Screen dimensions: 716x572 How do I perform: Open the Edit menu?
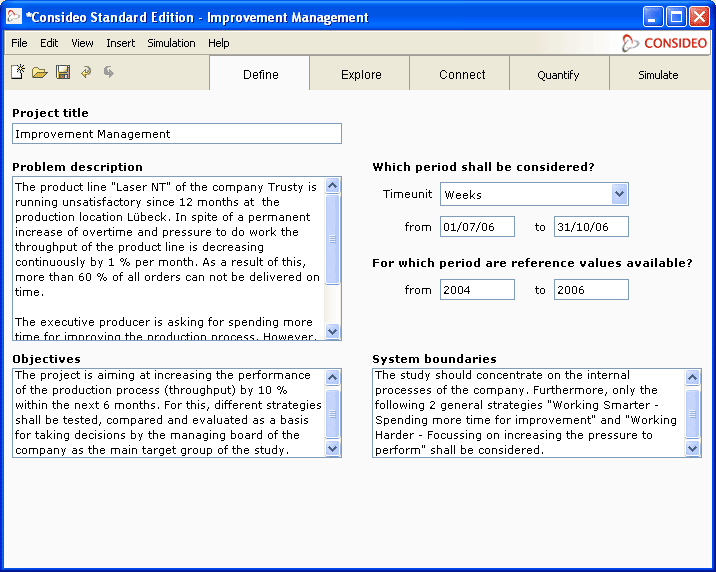tap(49, 43)
